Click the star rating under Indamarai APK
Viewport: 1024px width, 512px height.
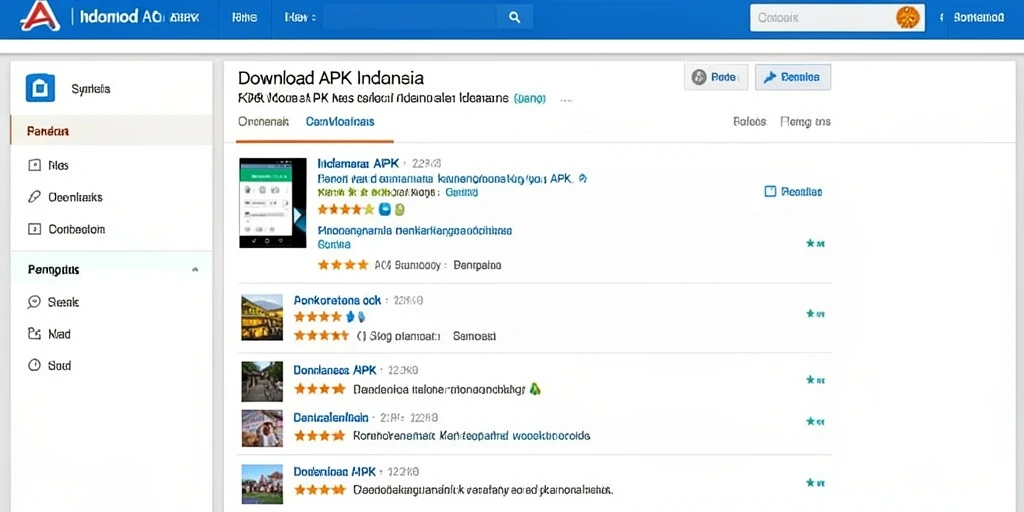click(345, 210)
